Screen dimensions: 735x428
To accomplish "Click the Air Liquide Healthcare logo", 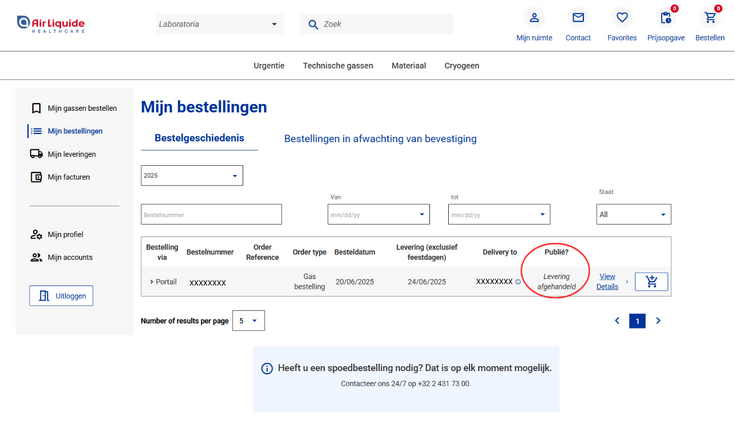I will coord(51,24).
